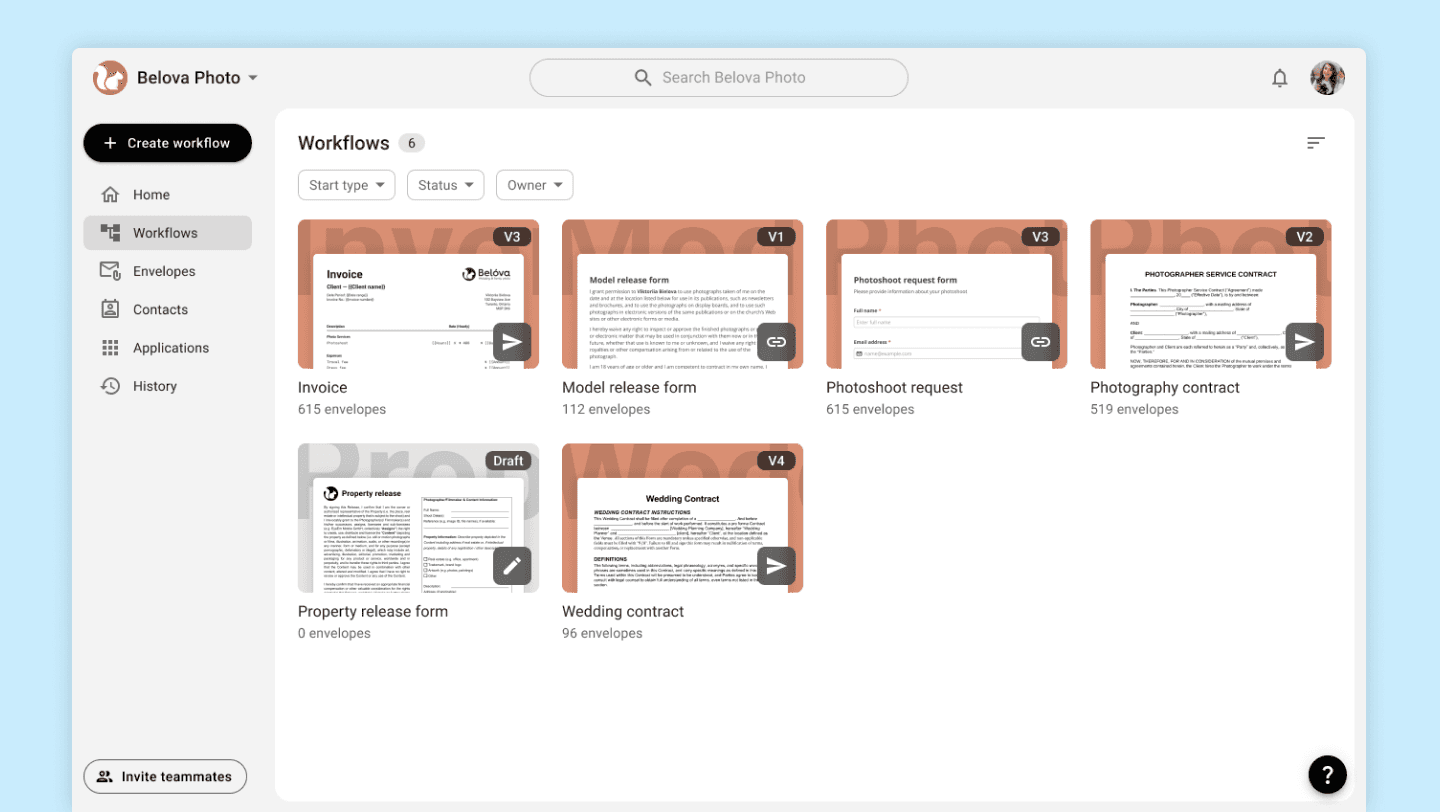Click the V2 badge on Photography contract
This screenshot has height=812, width=1440.
coord(1304,237)
